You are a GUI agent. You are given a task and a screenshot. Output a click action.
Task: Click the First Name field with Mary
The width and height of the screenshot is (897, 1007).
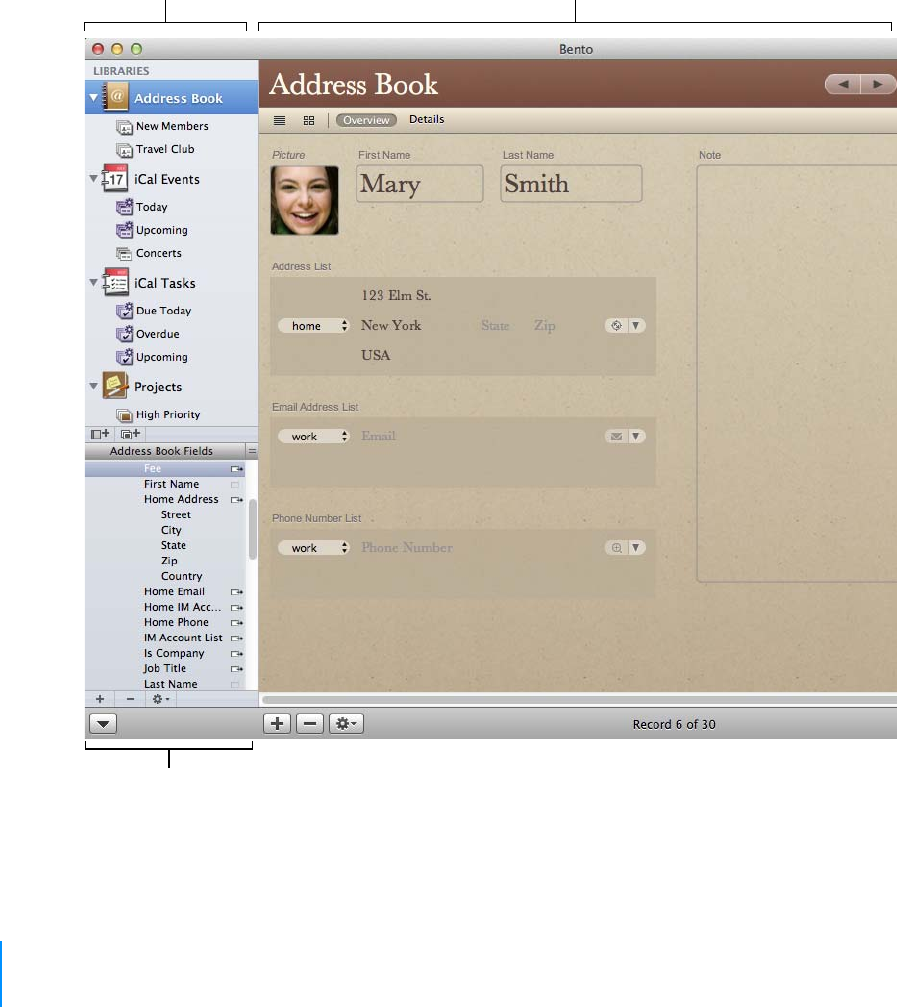419,184
